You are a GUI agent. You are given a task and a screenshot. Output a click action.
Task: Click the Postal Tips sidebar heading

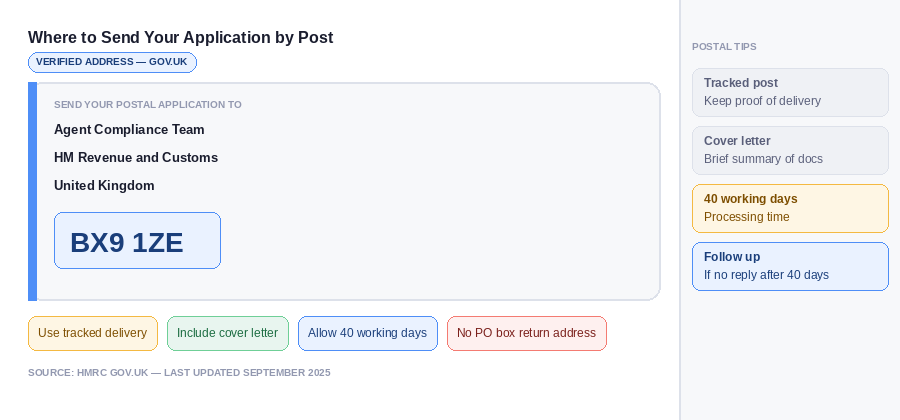coord(724,47)
